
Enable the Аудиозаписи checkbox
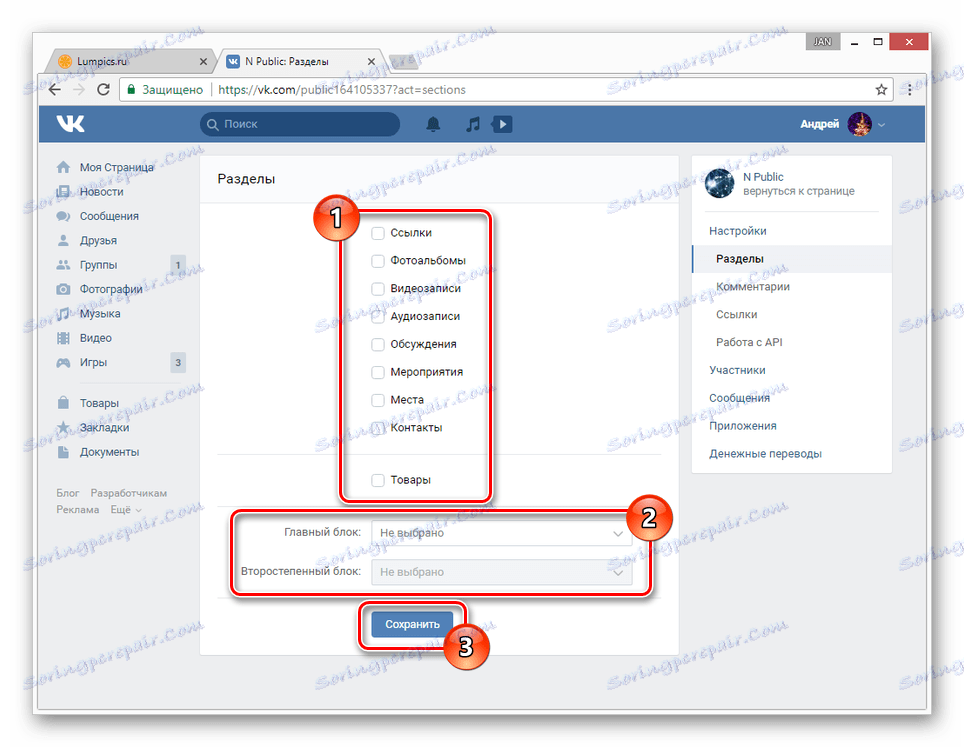tap(378, 316)
